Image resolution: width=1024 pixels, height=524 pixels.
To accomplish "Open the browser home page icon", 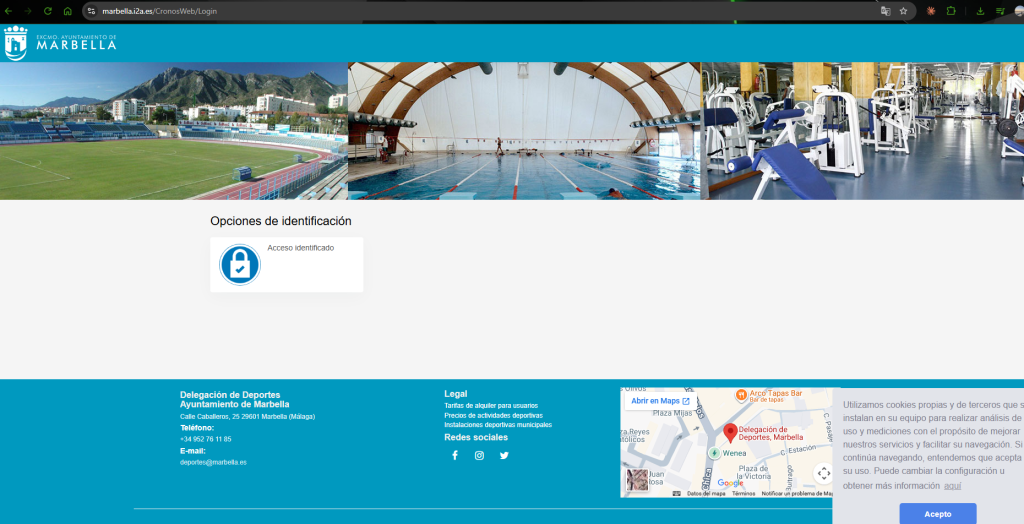I will pyautogui.click(x=68, y=11).
